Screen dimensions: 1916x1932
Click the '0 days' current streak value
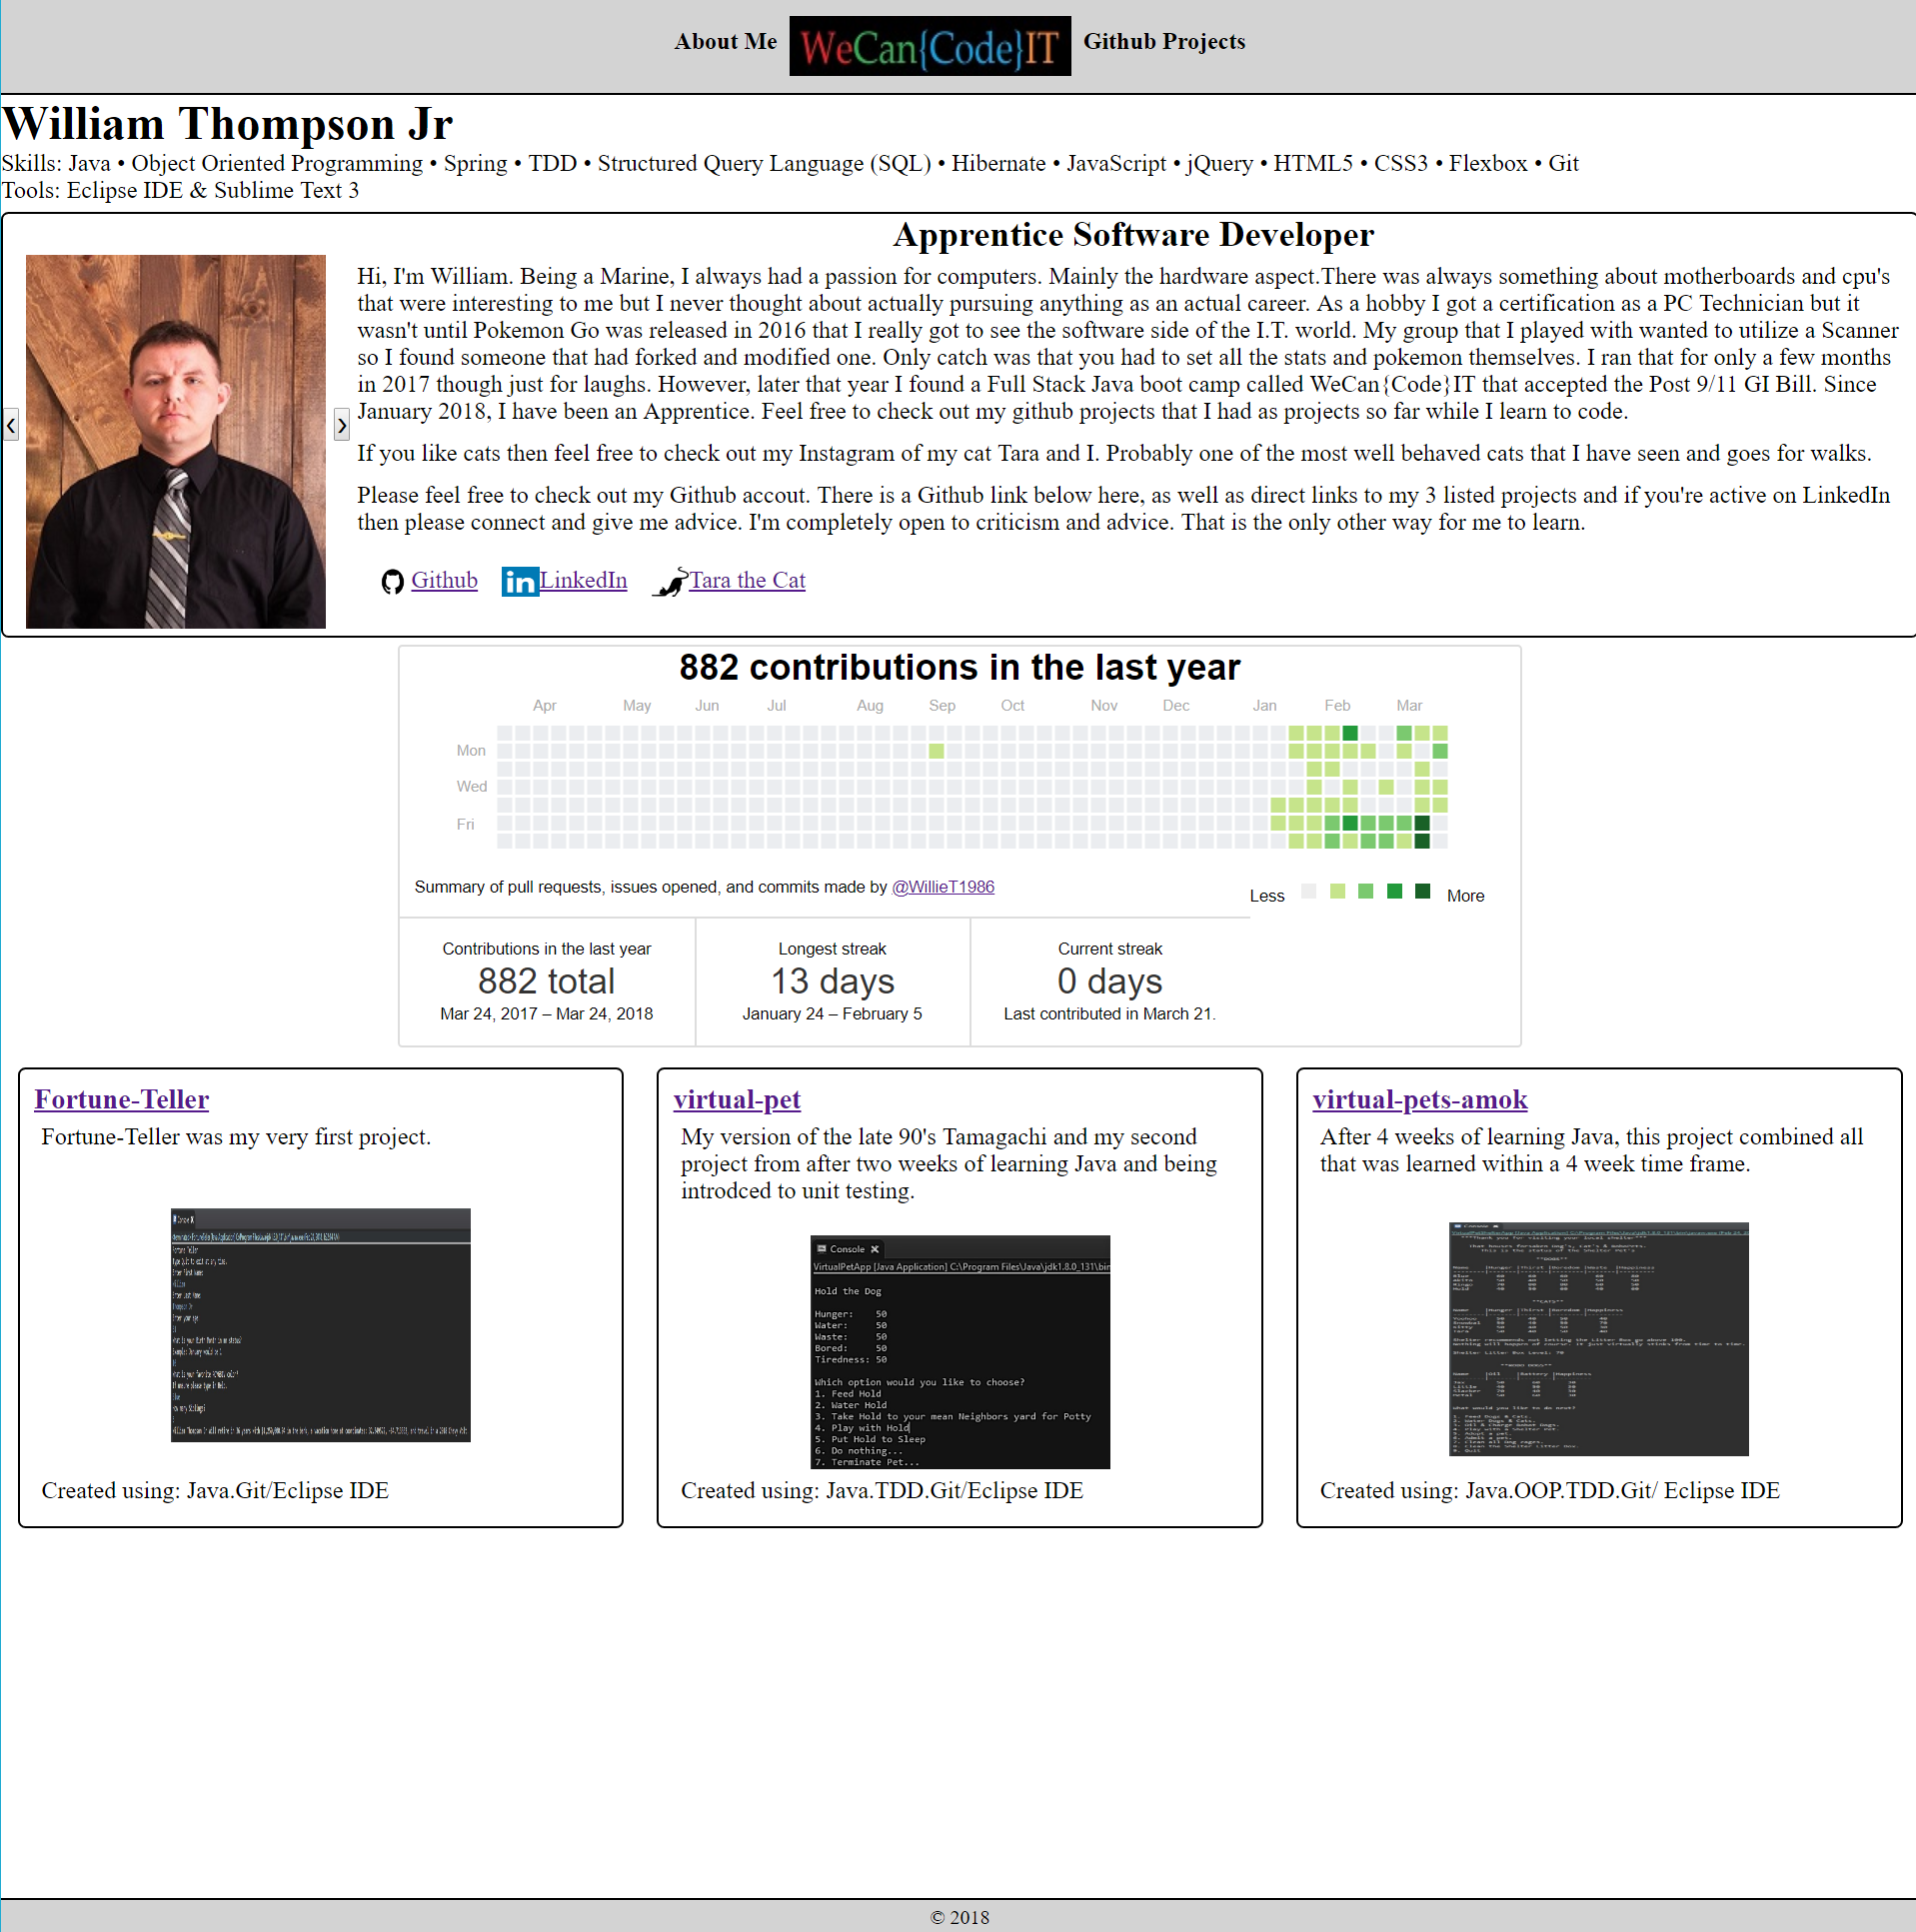coord(1109,981)
